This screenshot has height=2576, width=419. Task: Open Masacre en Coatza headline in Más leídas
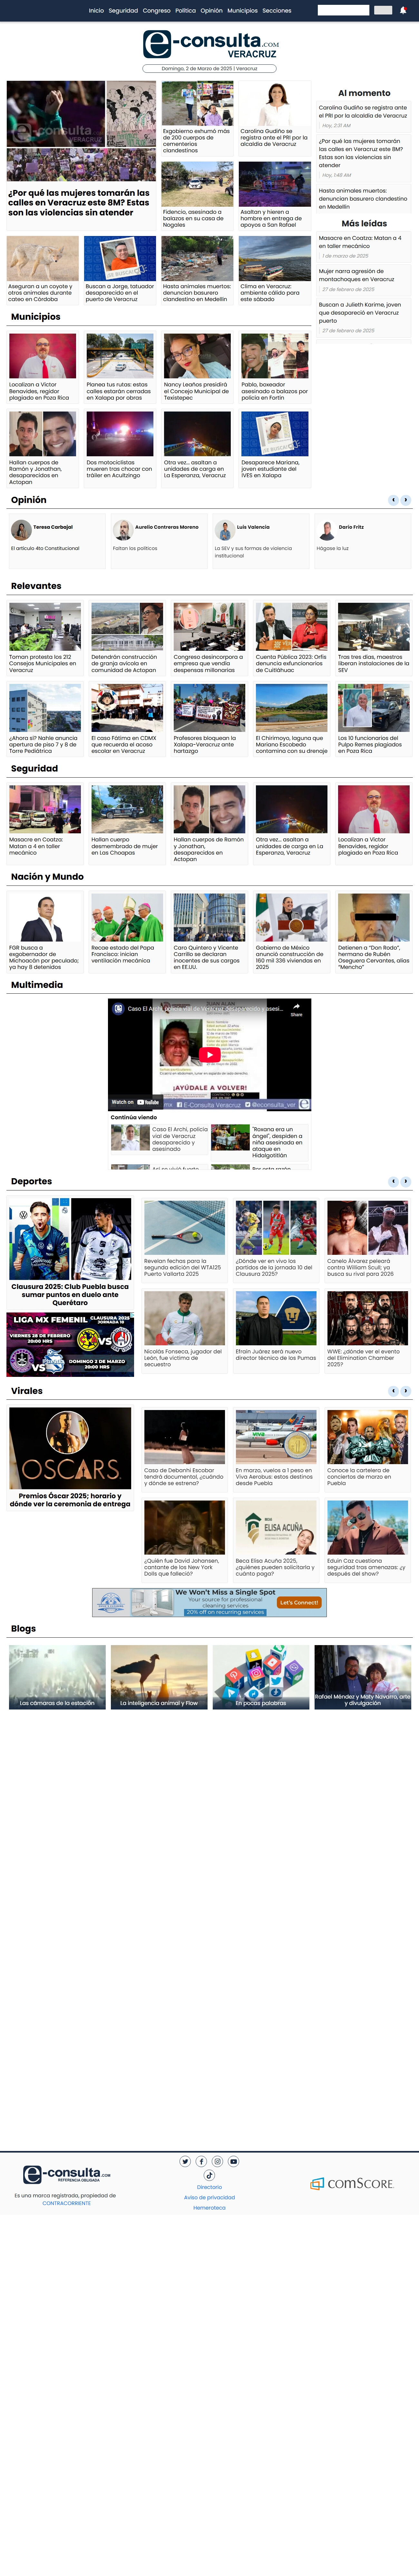360,242
